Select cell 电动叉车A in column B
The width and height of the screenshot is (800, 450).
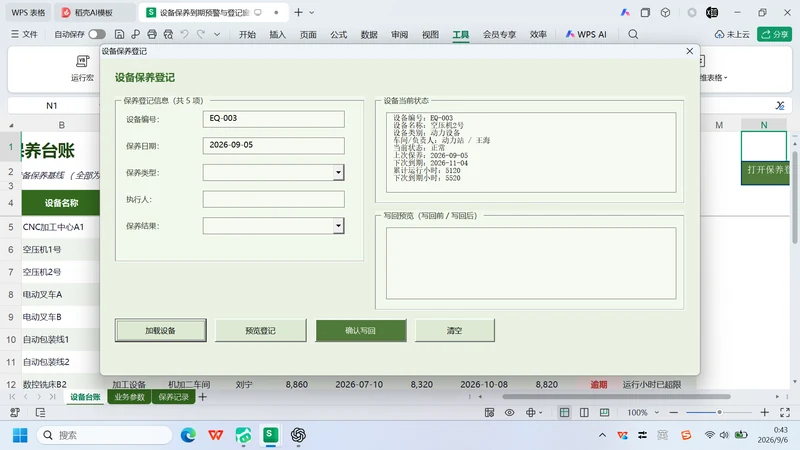click(x=60, y=294)
